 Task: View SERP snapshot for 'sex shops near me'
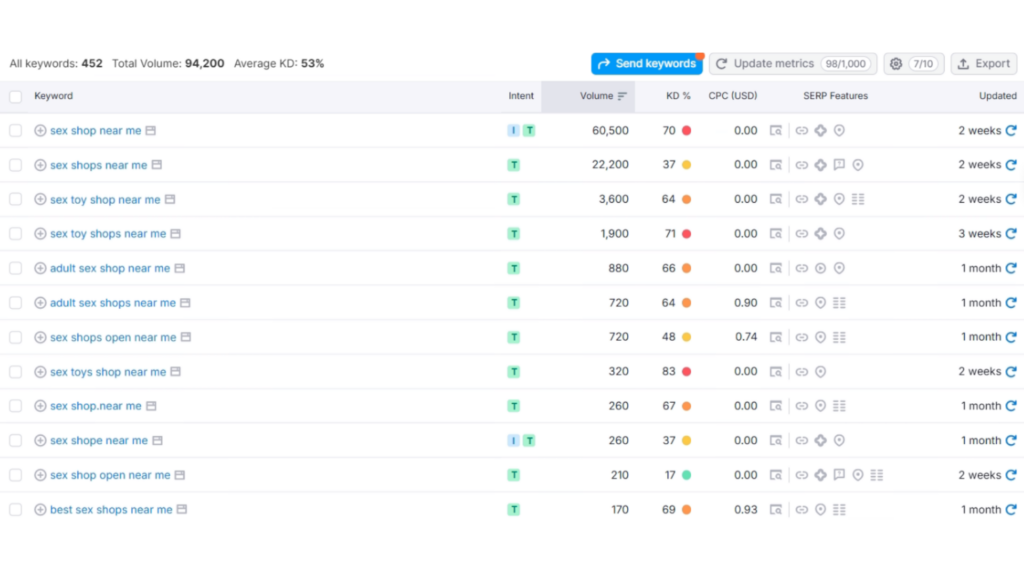pos(776,165)
